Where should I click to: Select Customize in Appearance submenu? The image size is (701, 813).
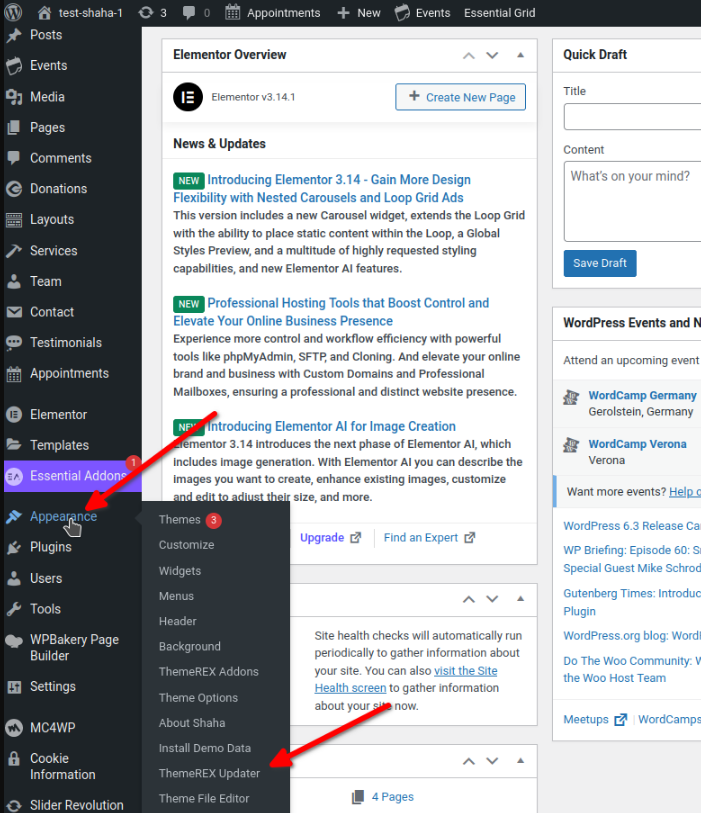(x=186, y=545)
